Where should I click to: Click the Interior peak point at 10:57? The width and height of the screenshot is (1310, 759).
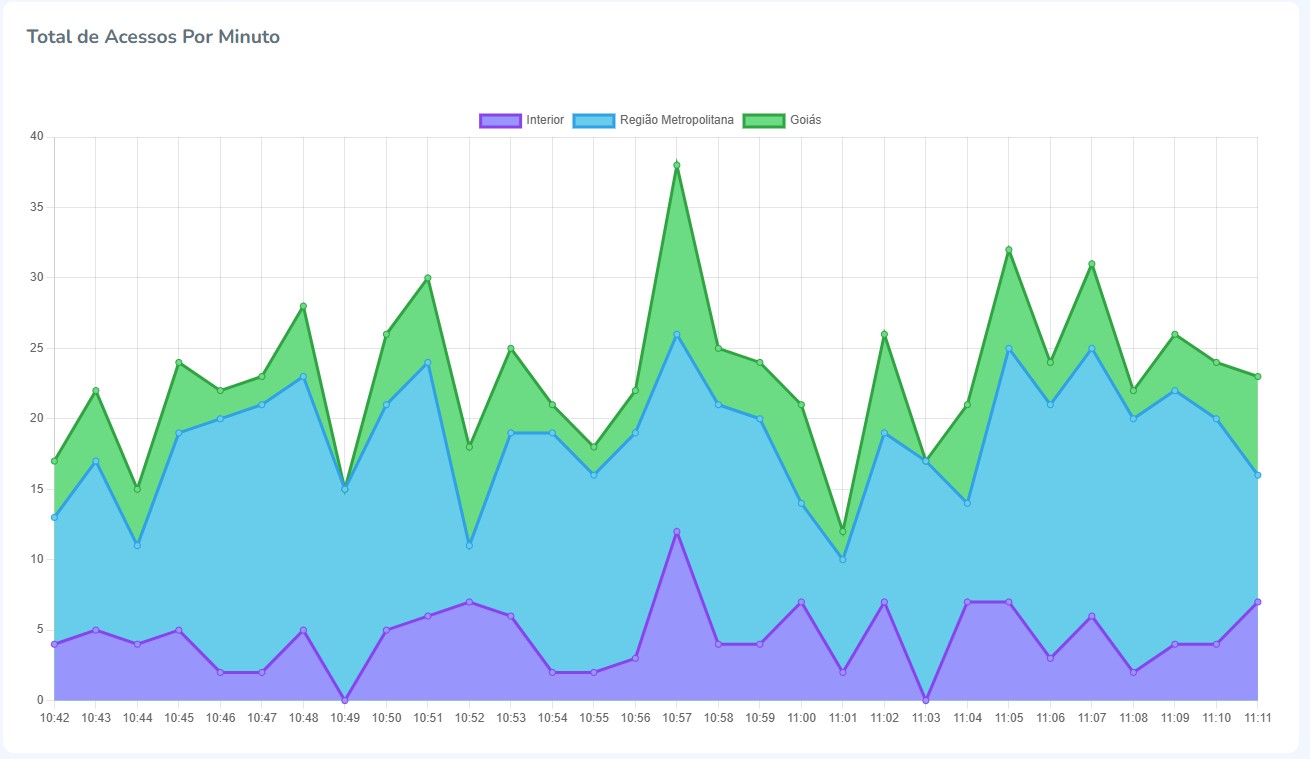(677, 532)
